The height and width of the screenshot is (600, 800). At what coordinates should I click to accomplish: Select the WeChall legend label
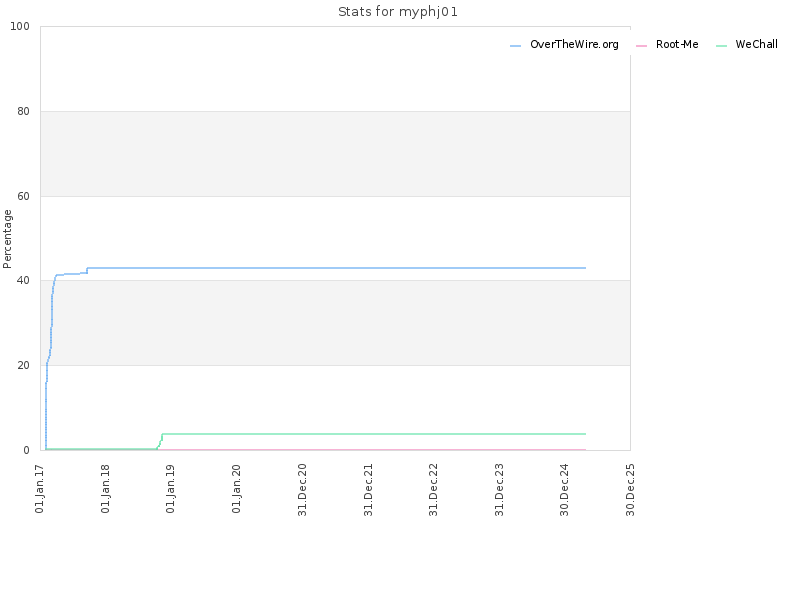[x=757, y=44]
